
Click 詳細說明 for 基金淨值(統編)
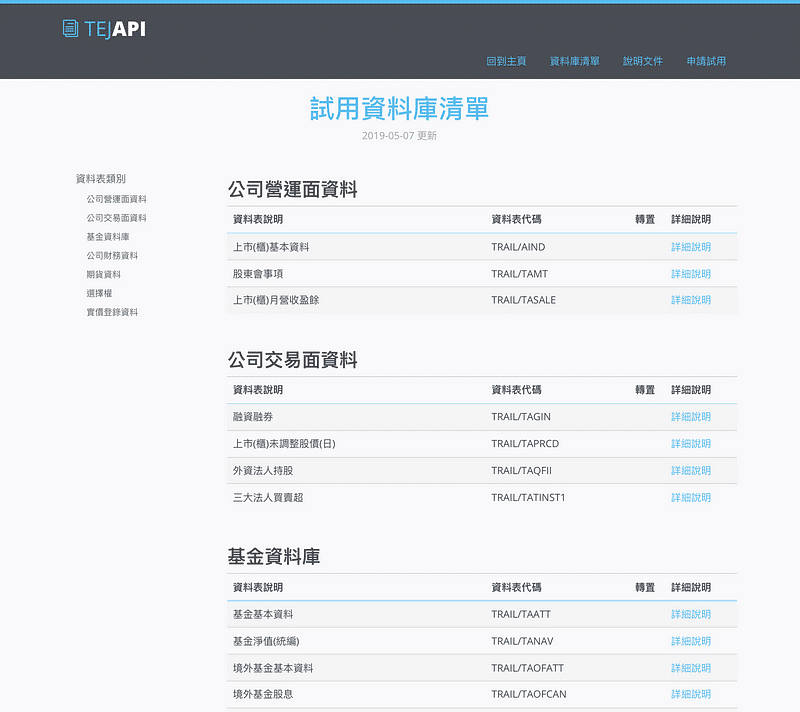690,641
